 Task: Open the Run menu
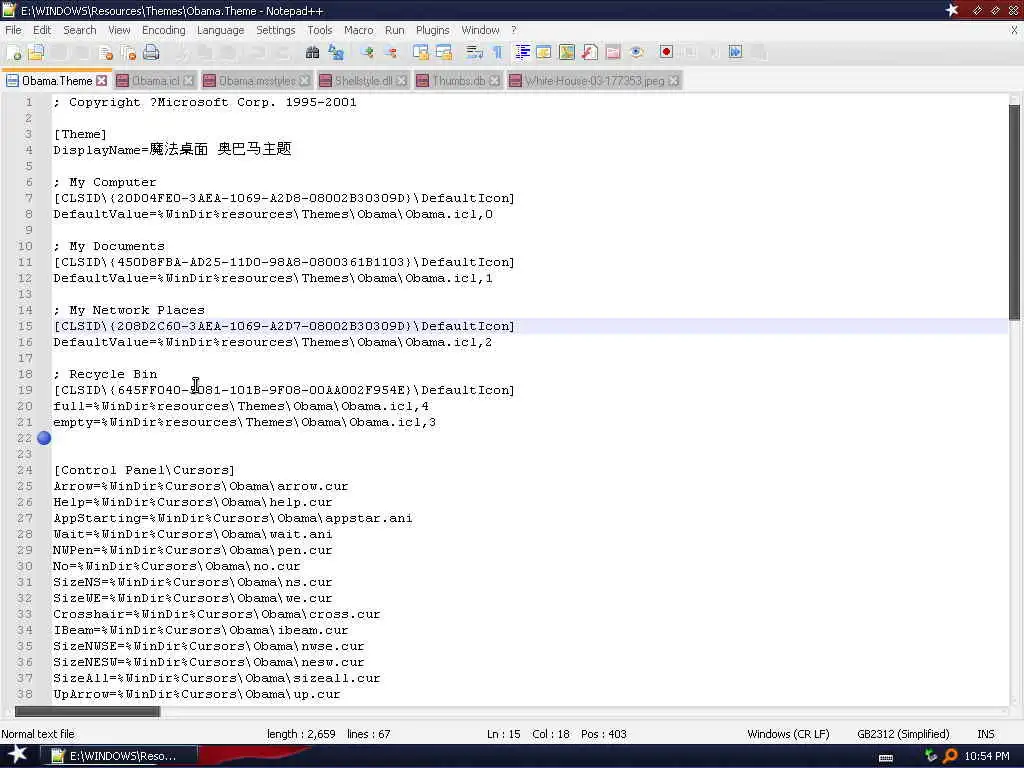coord(394,30)
